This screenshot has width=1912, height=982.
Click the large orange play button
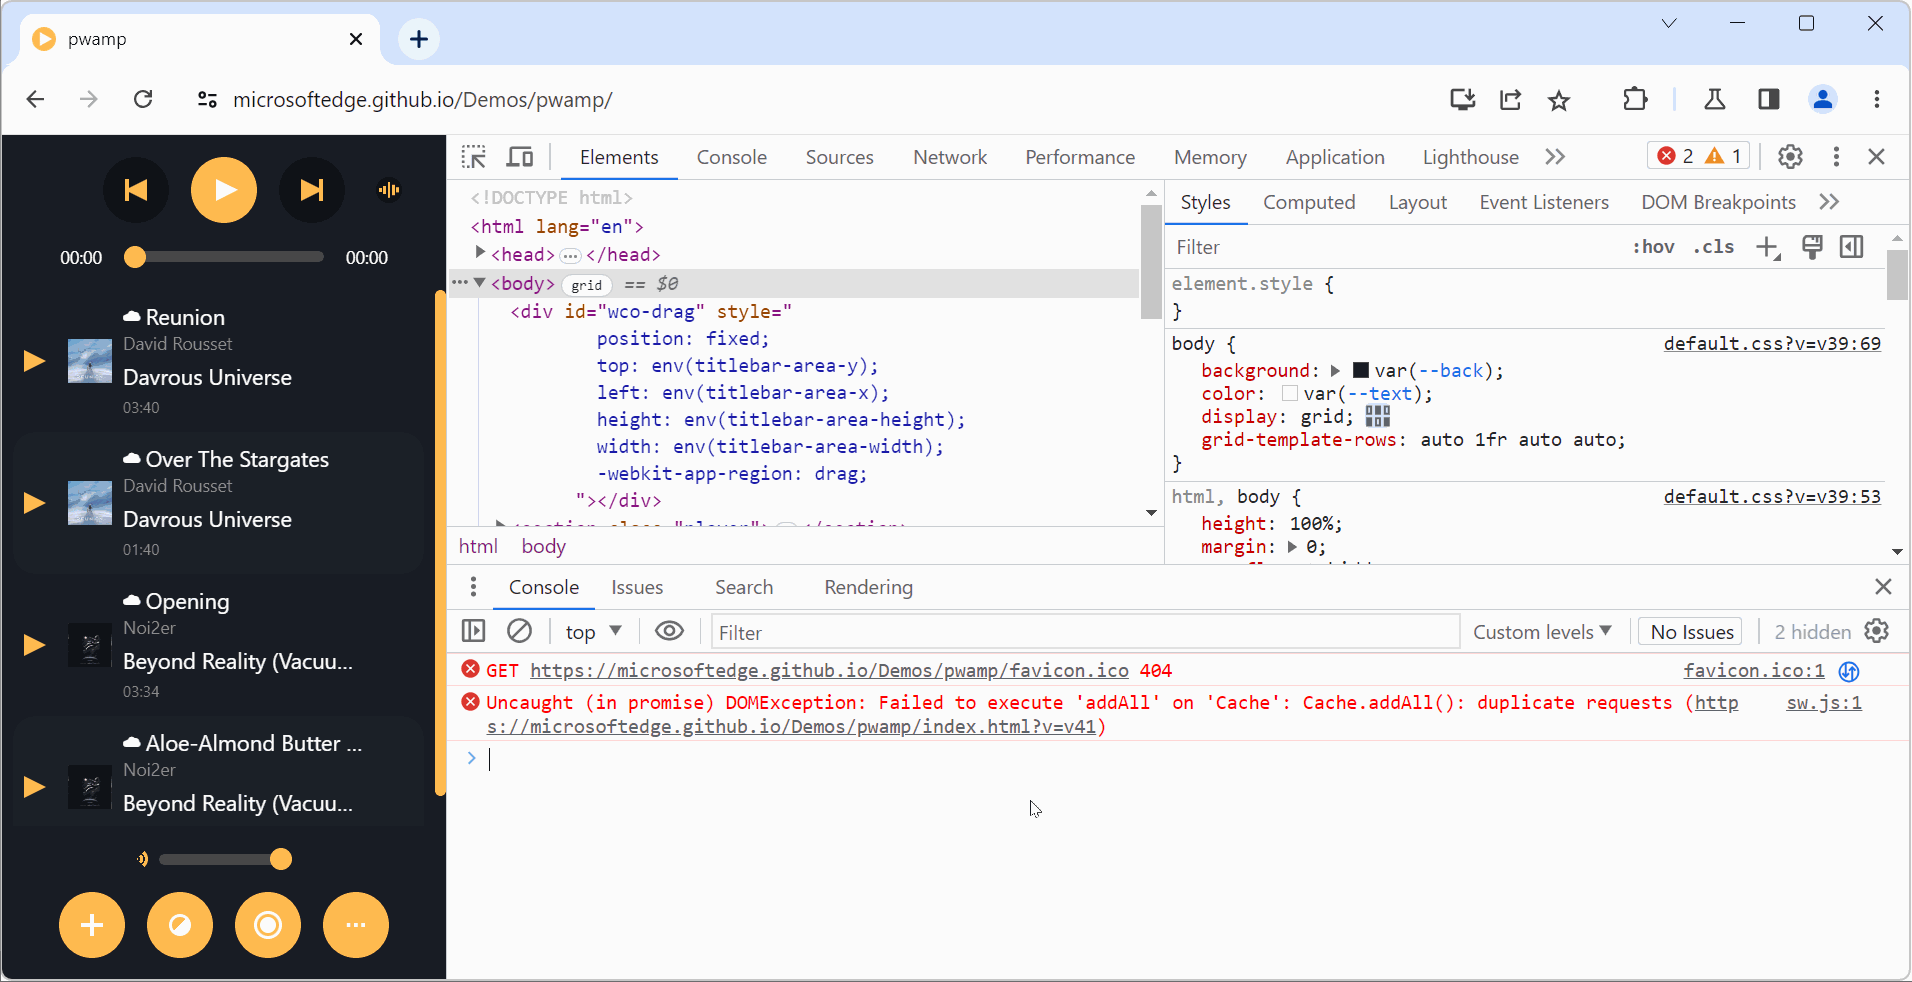(x=224, y=190)
